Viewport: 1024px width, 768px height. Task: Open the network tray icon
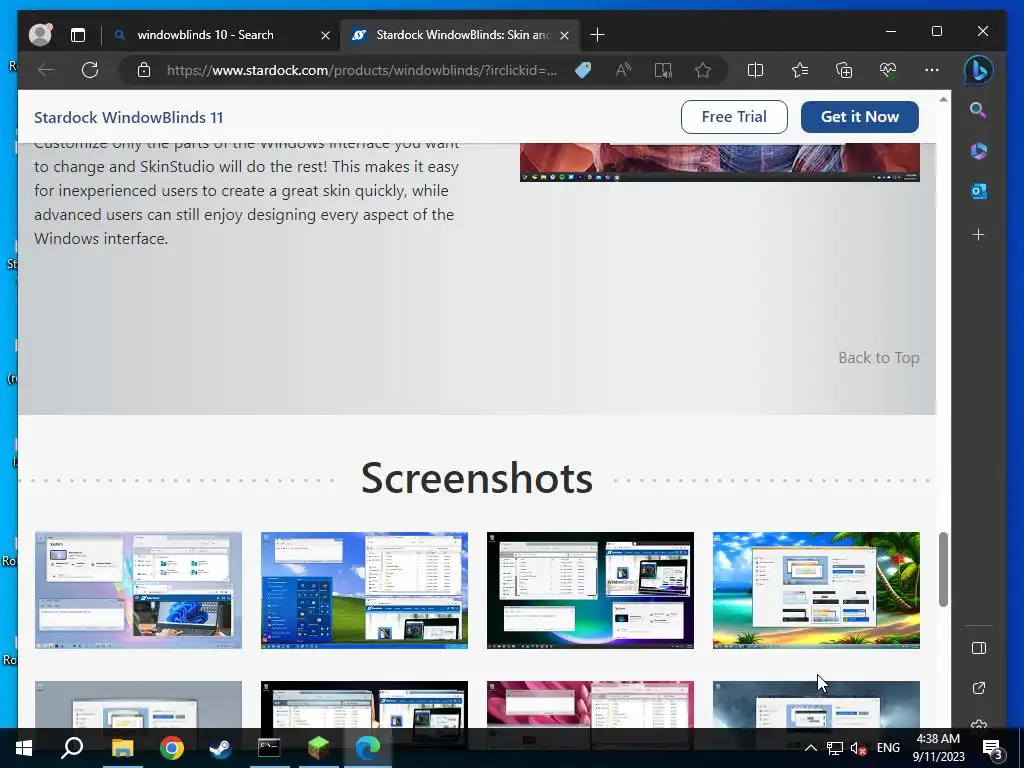(835, 748)
